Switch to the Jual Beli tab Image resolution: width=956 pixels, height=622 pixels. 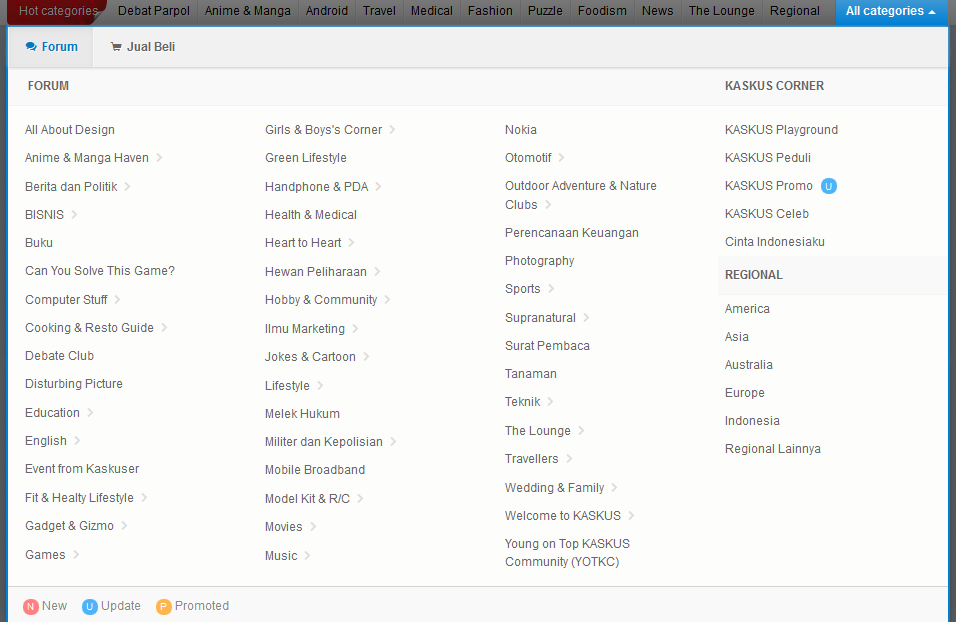143,47
